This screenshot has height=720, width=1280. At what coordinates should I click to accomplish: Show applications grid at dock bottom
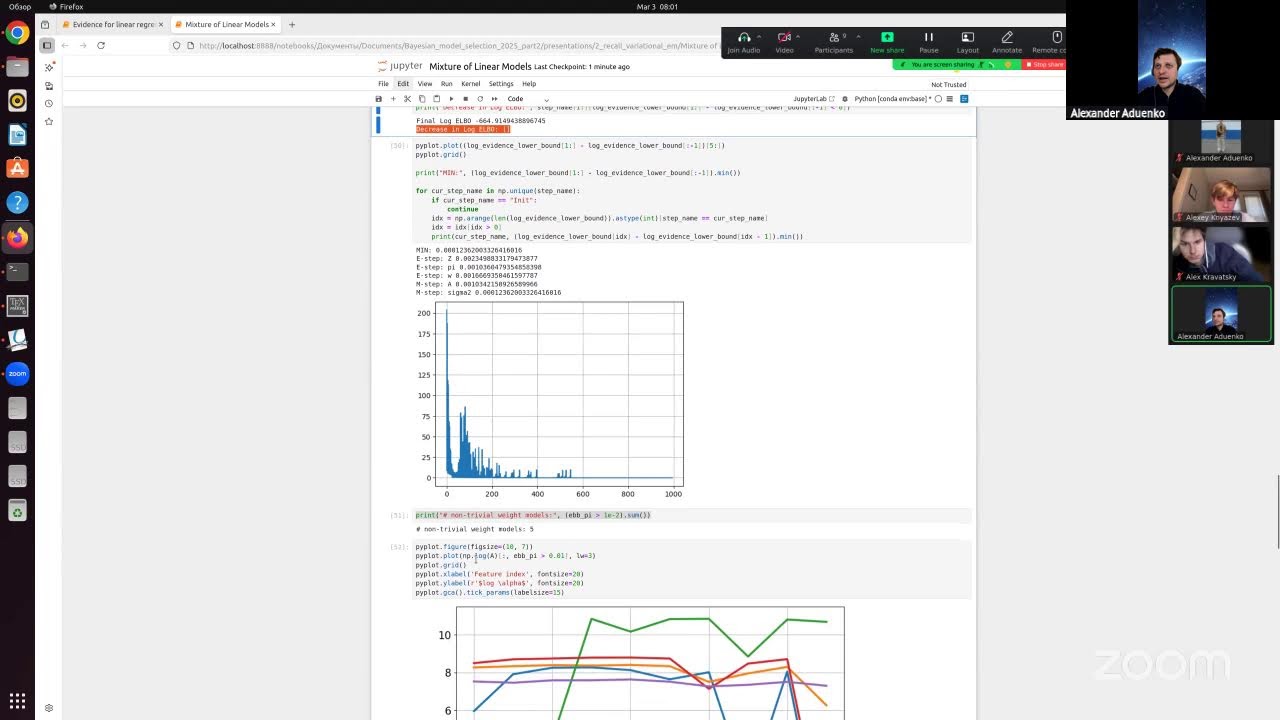coord(17,701)
